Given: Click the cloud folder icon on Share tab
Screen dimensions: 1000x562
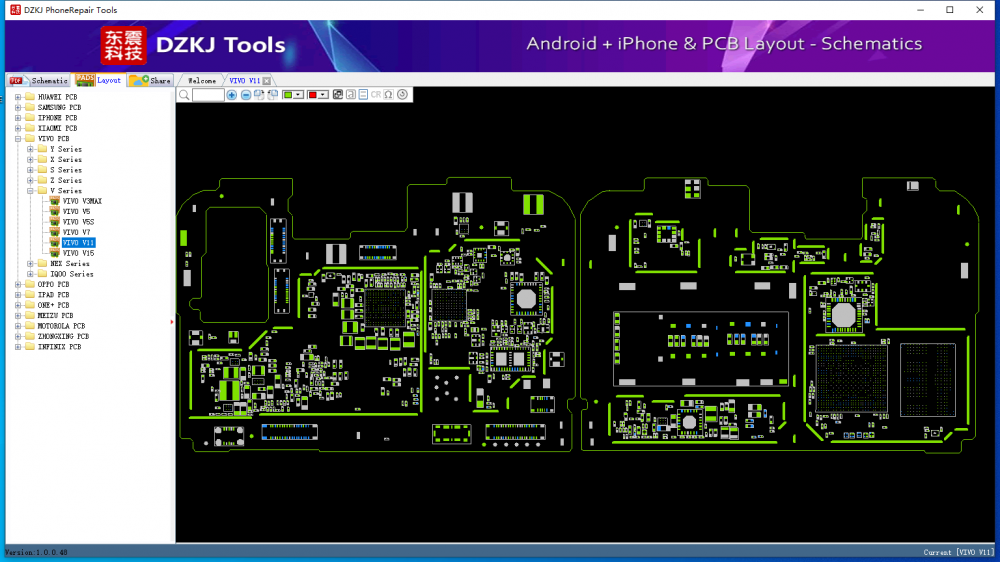Looking at the screenshot, I should [x=139, y=80].
